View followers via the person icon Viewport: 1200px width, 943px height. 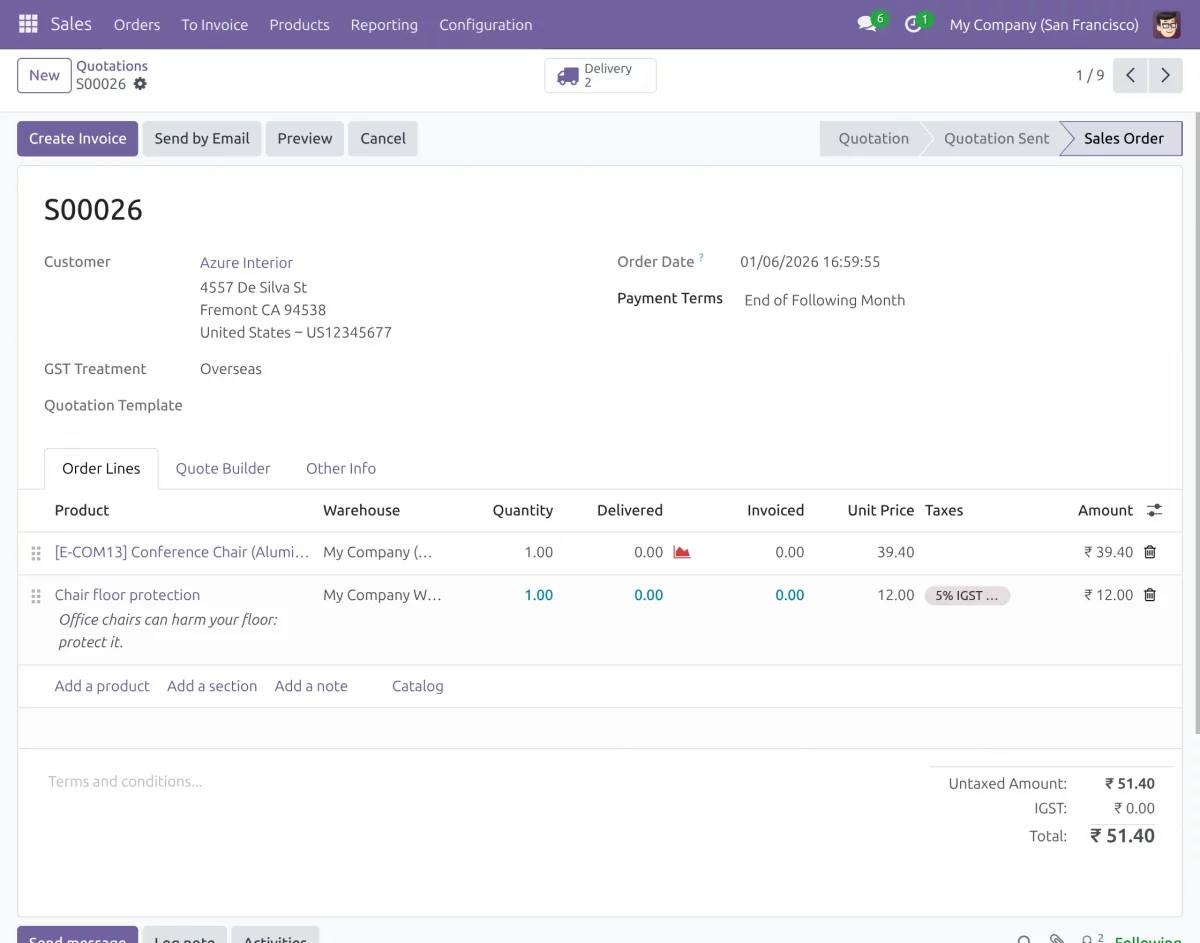[1086, 938]
